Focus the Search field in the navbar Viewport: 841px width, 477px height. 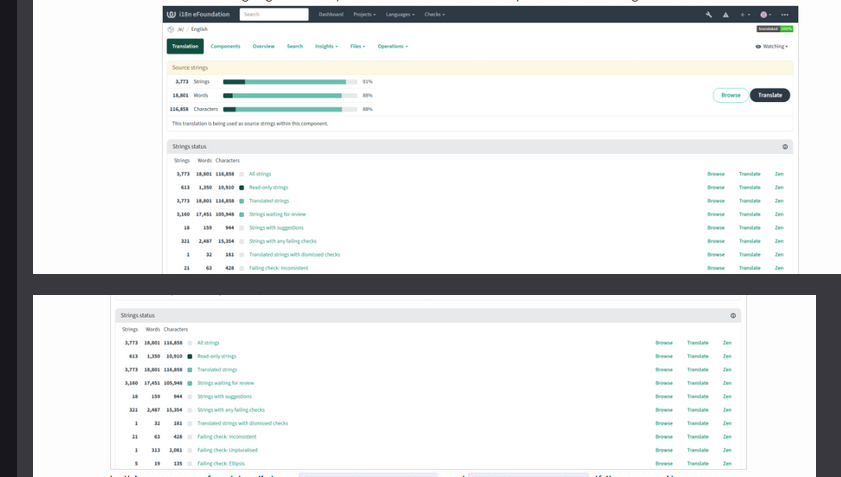tap(274, 15)
